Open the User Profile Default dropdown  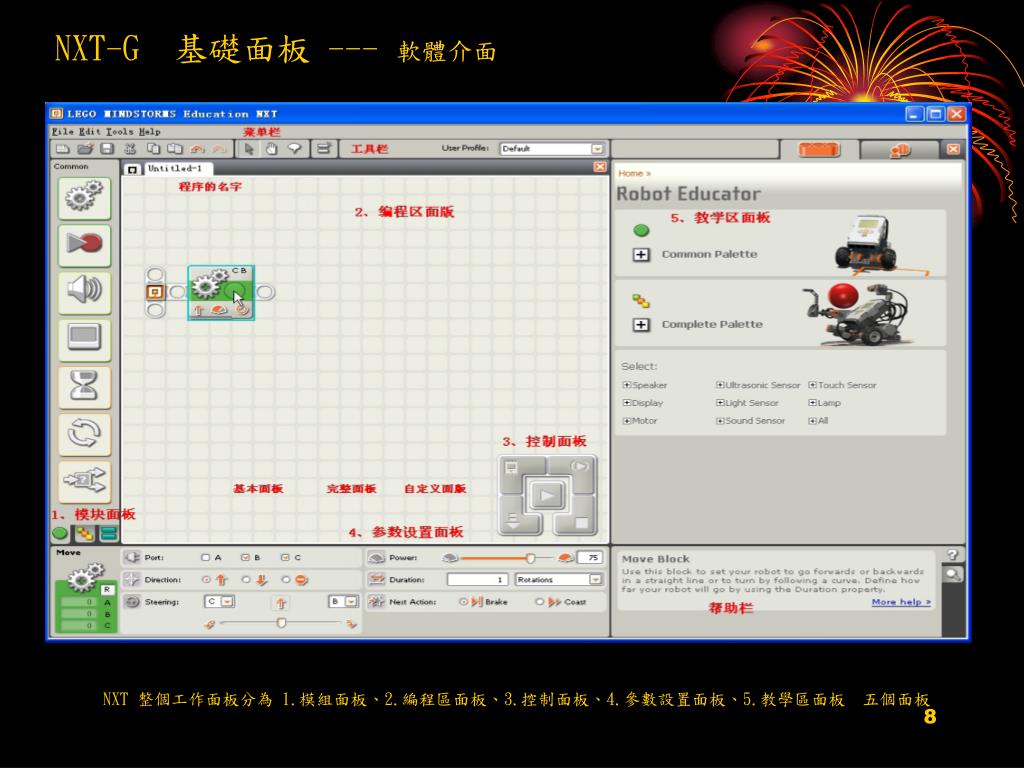[x=552, y=149]
